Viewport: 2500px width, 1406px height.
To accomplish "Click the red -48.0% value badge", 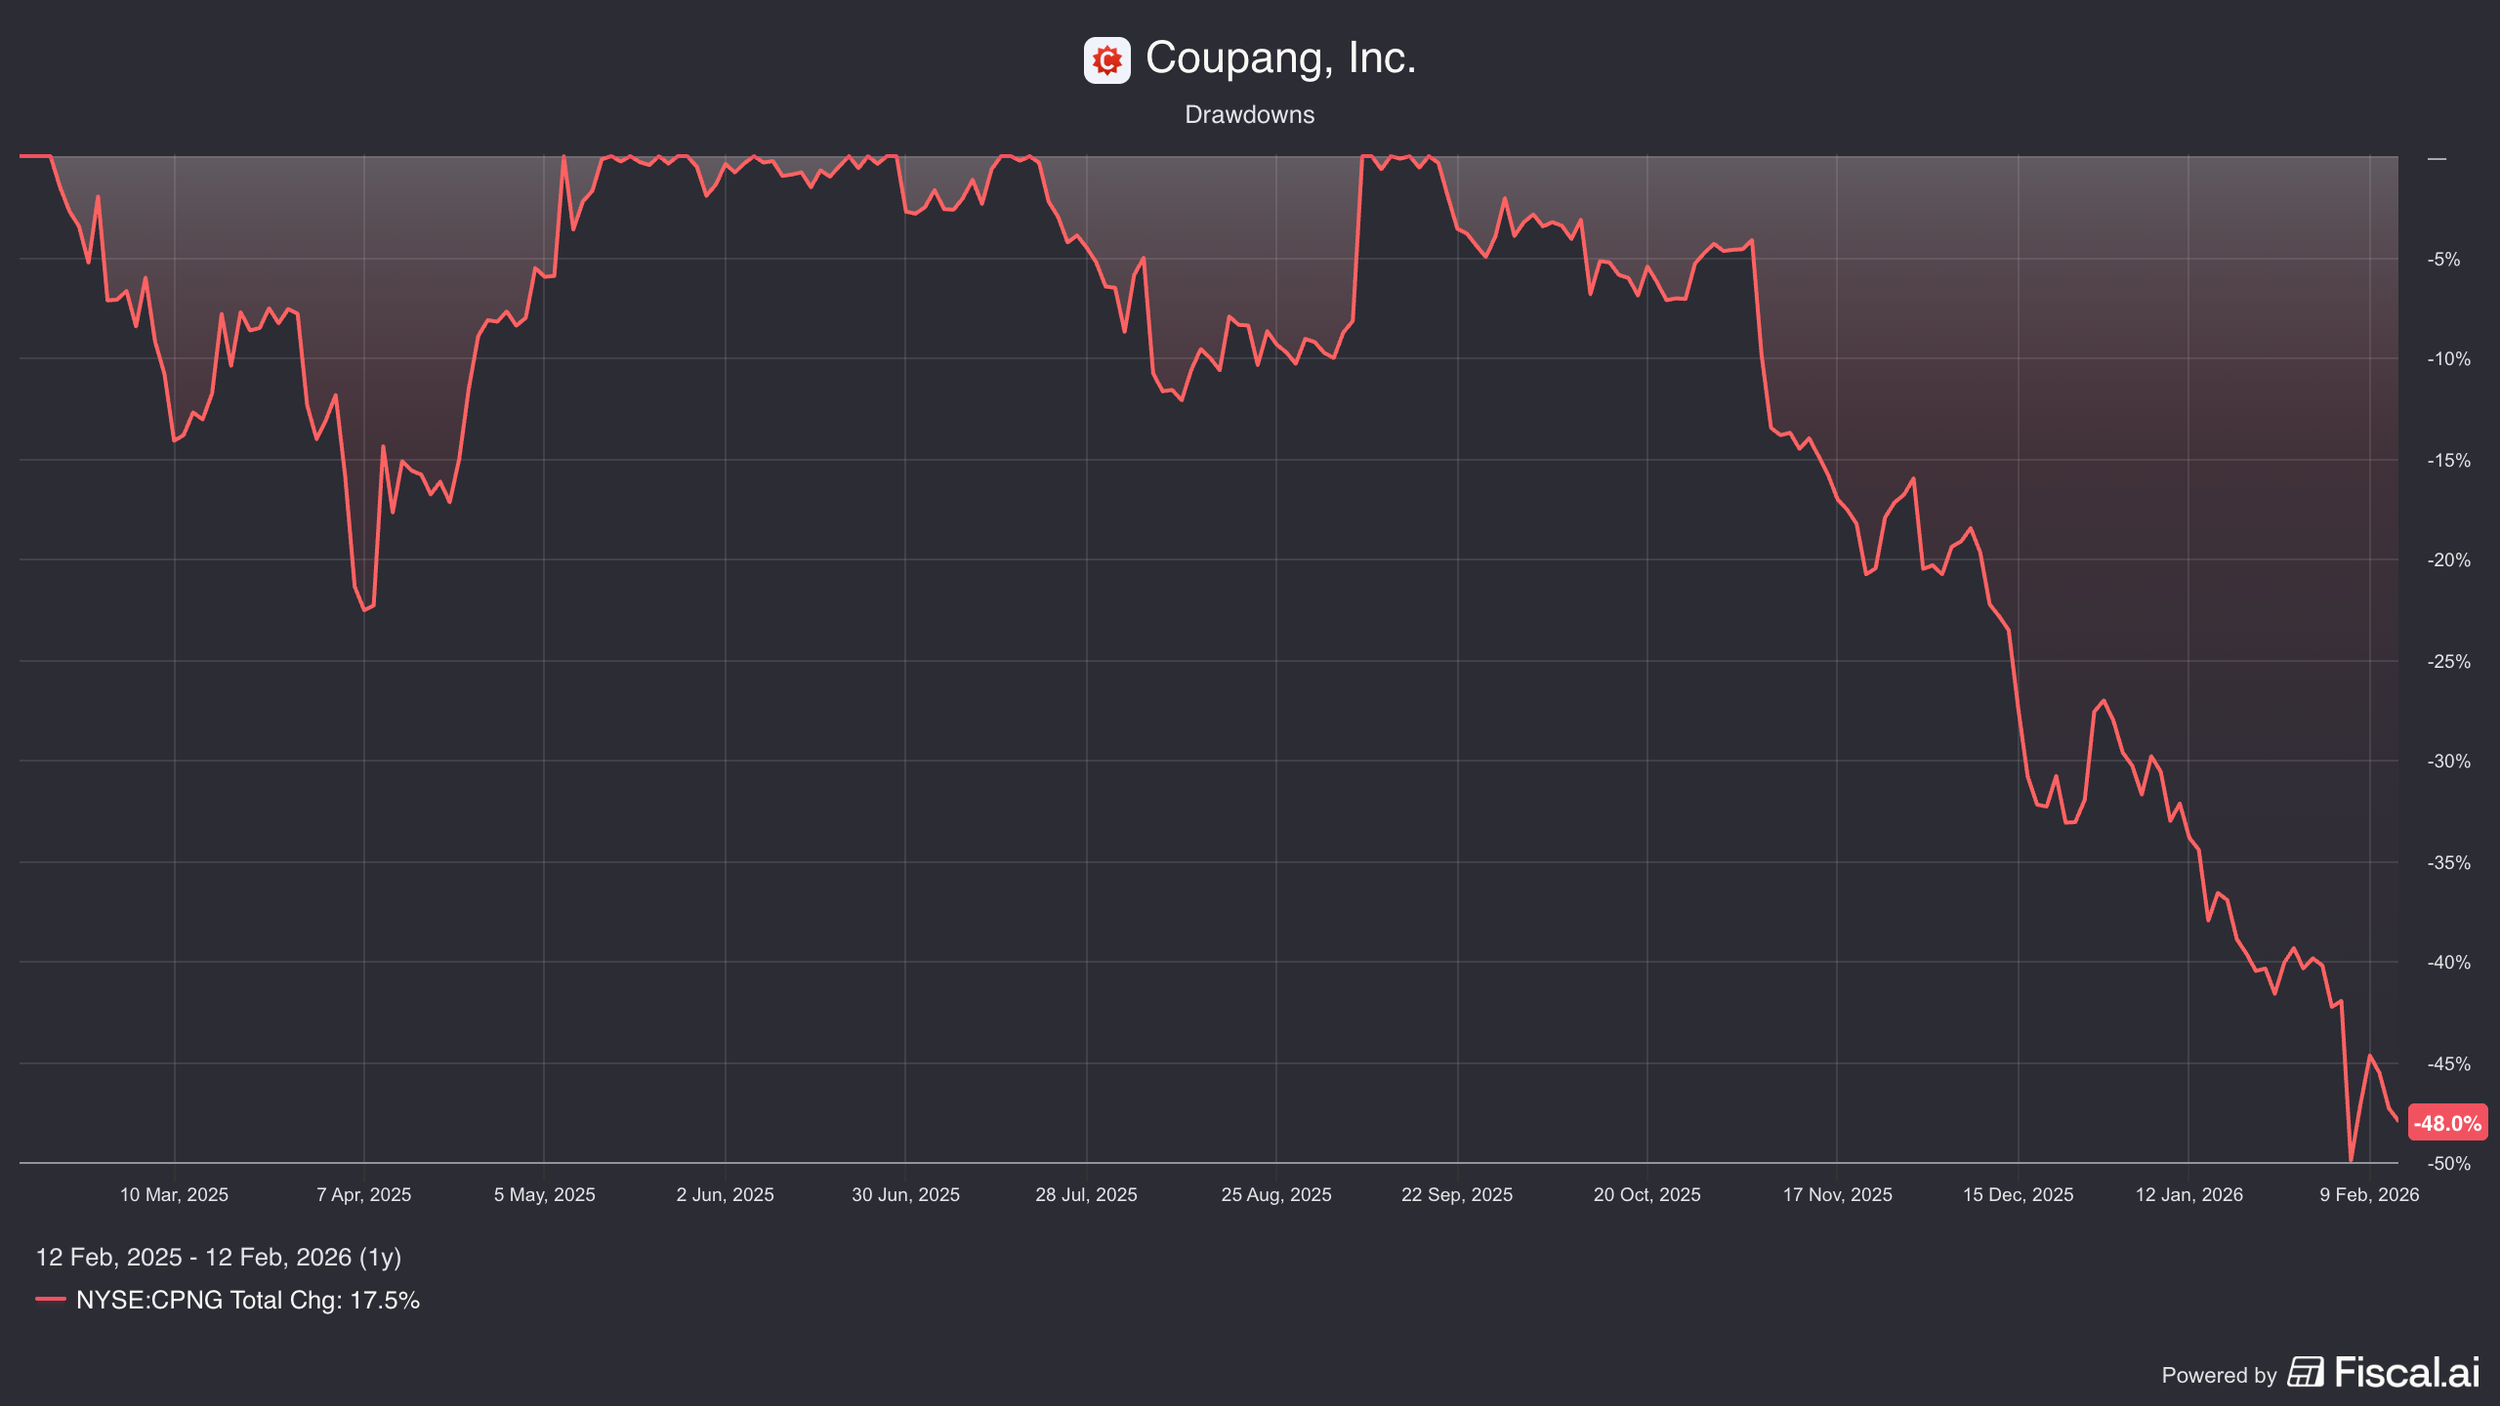I will 2447,1123.
